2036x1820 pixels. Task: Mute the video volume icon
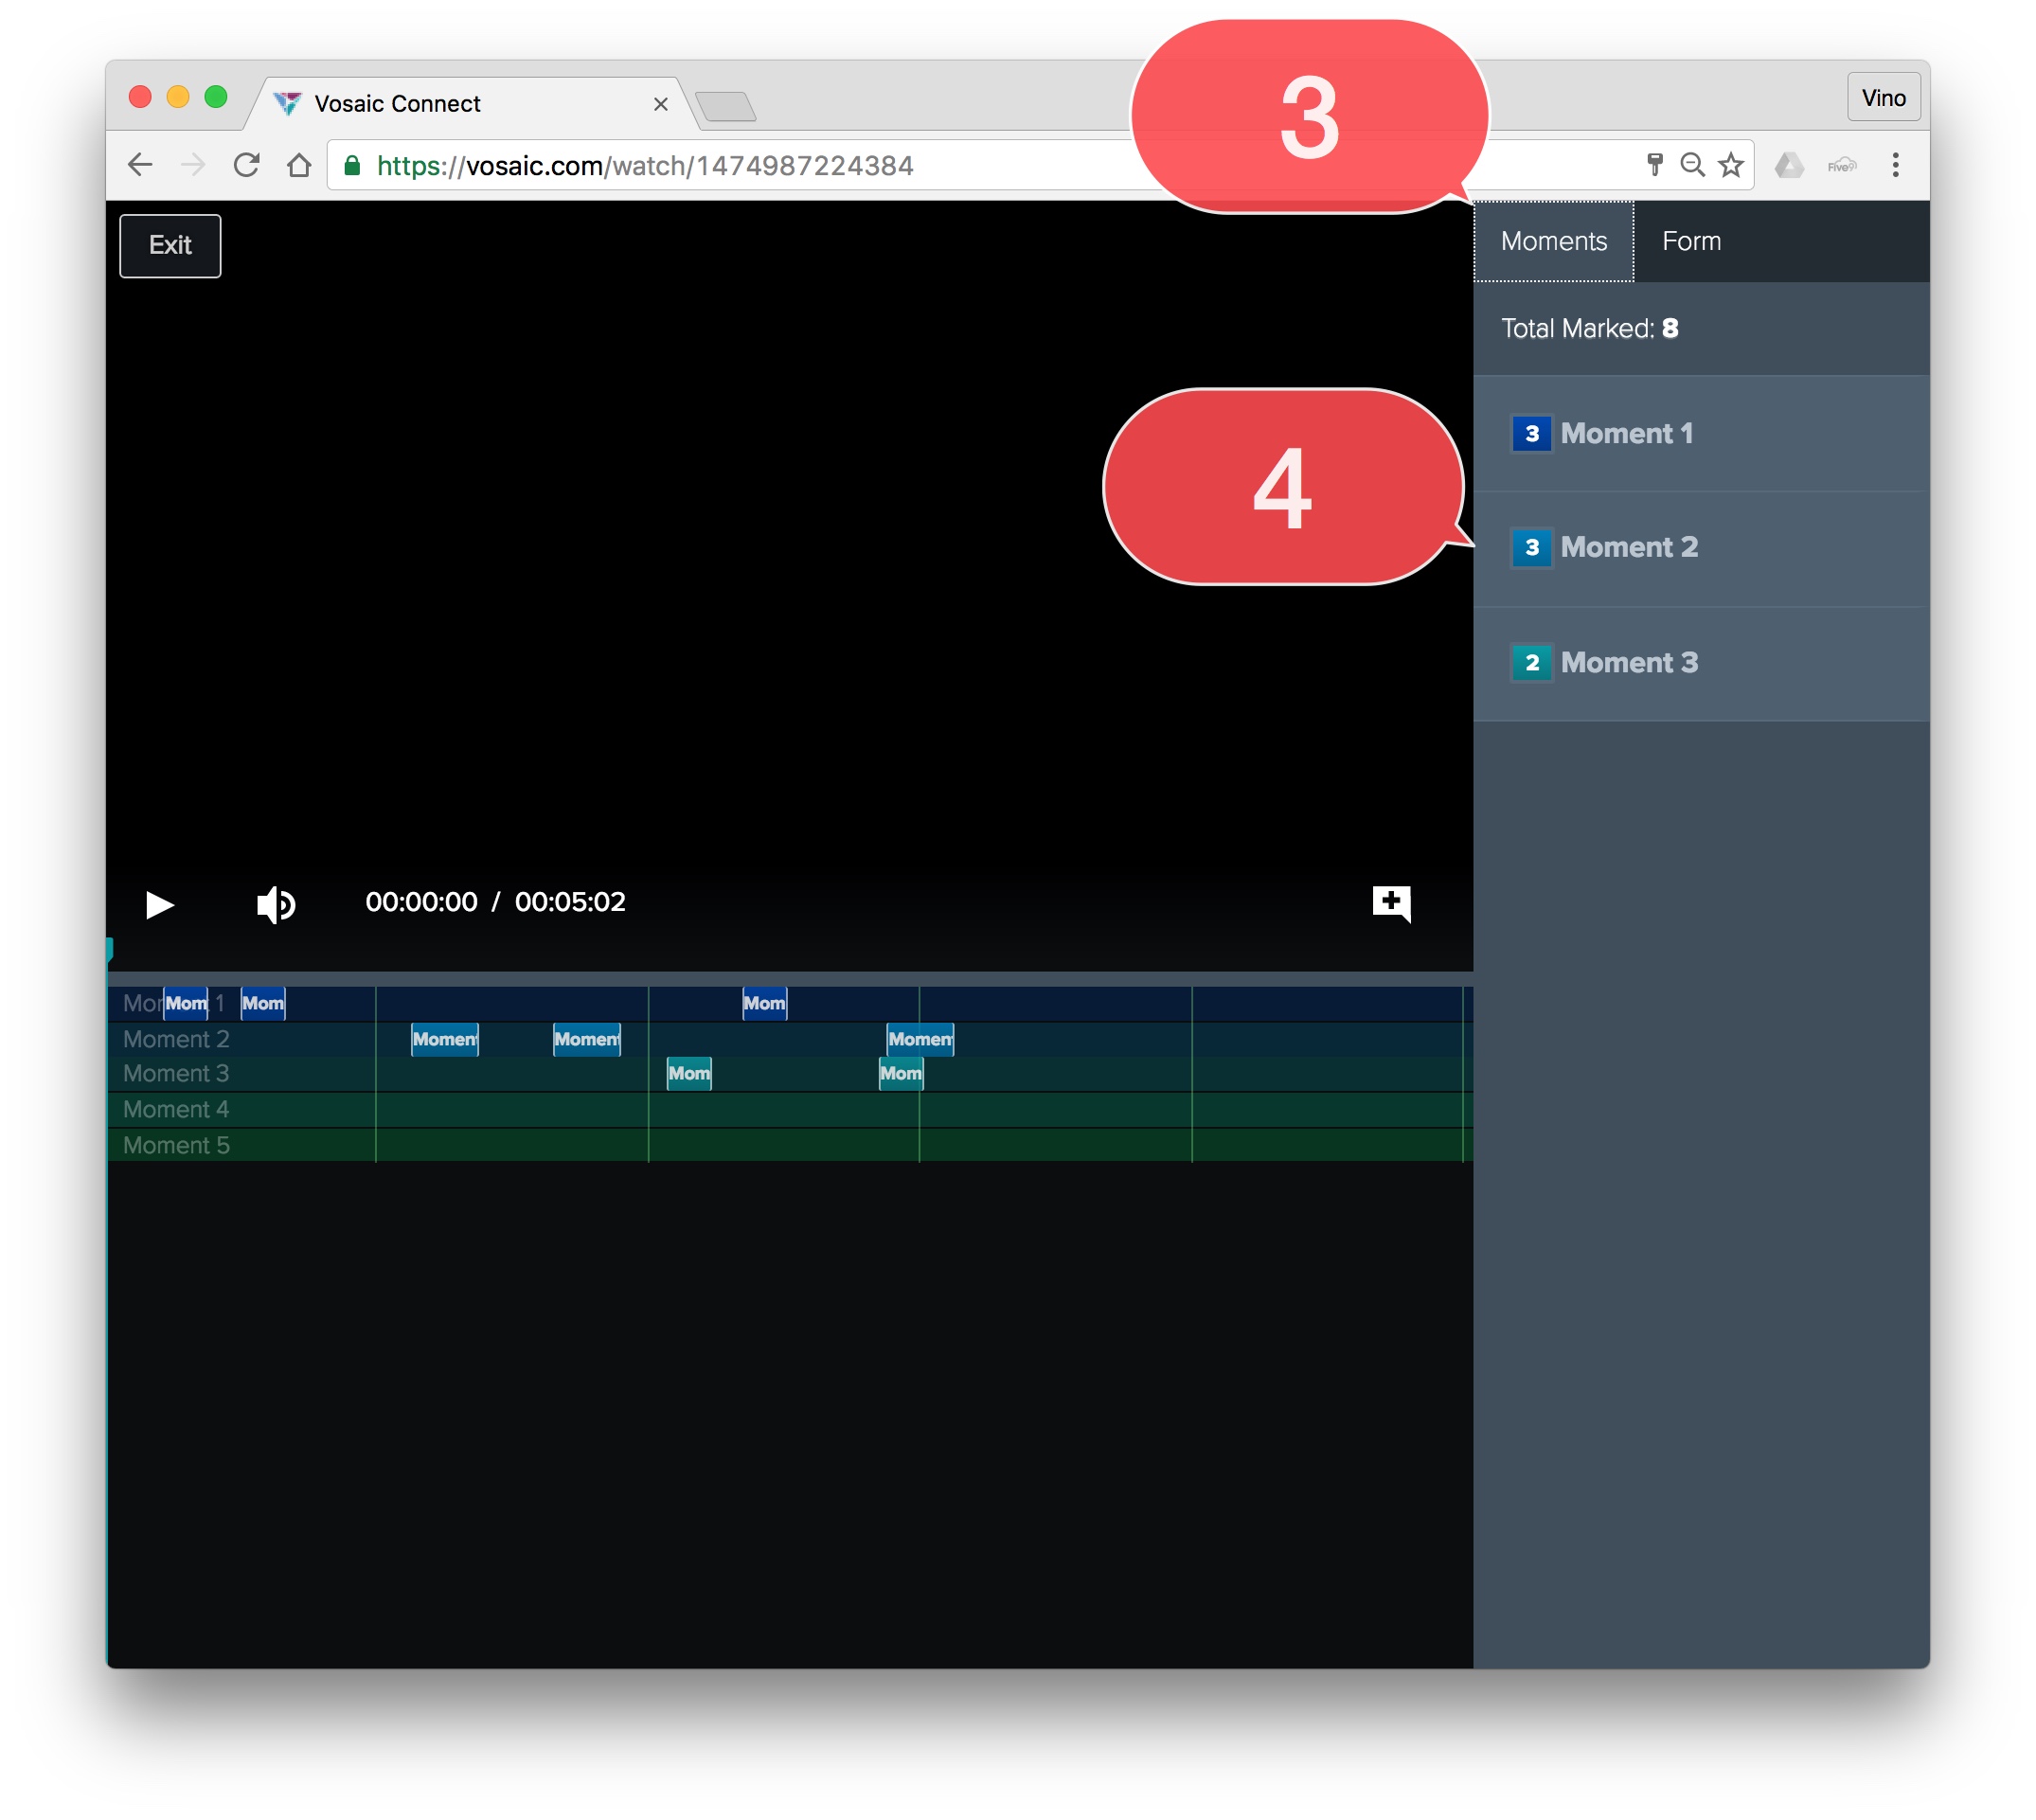275,904
